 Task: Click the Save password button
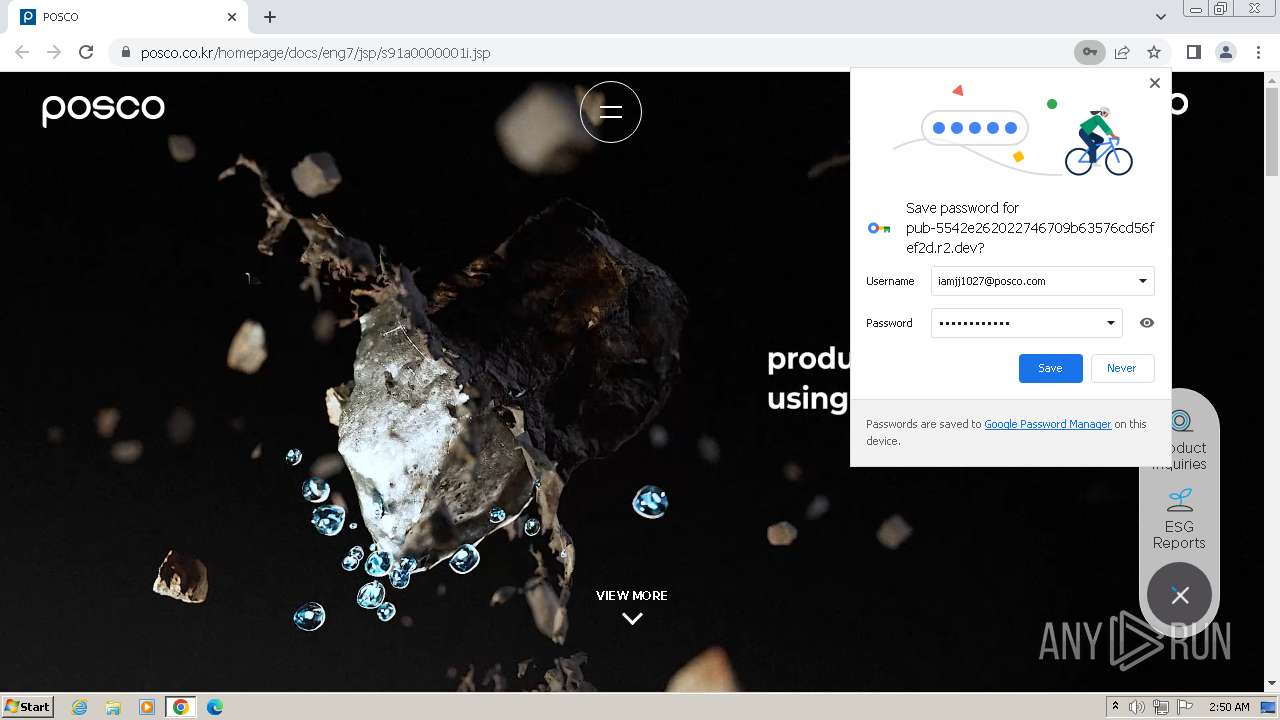tap(1050, 368)
